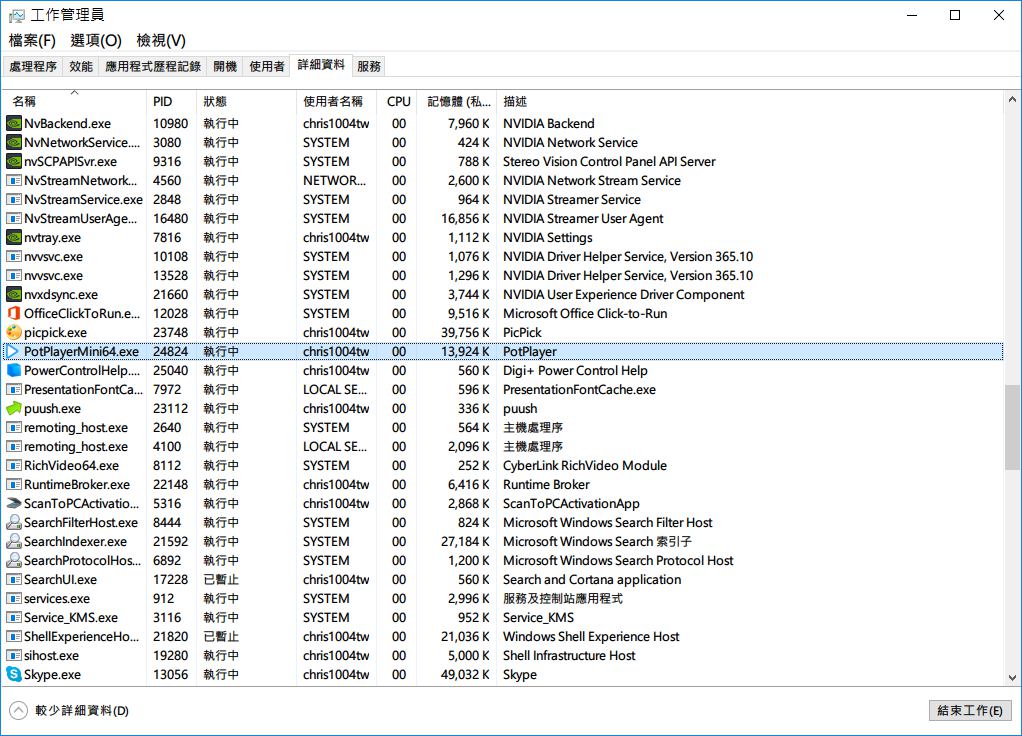
Task: Open the 檔案(F) menu
Action: click(32, 40)
